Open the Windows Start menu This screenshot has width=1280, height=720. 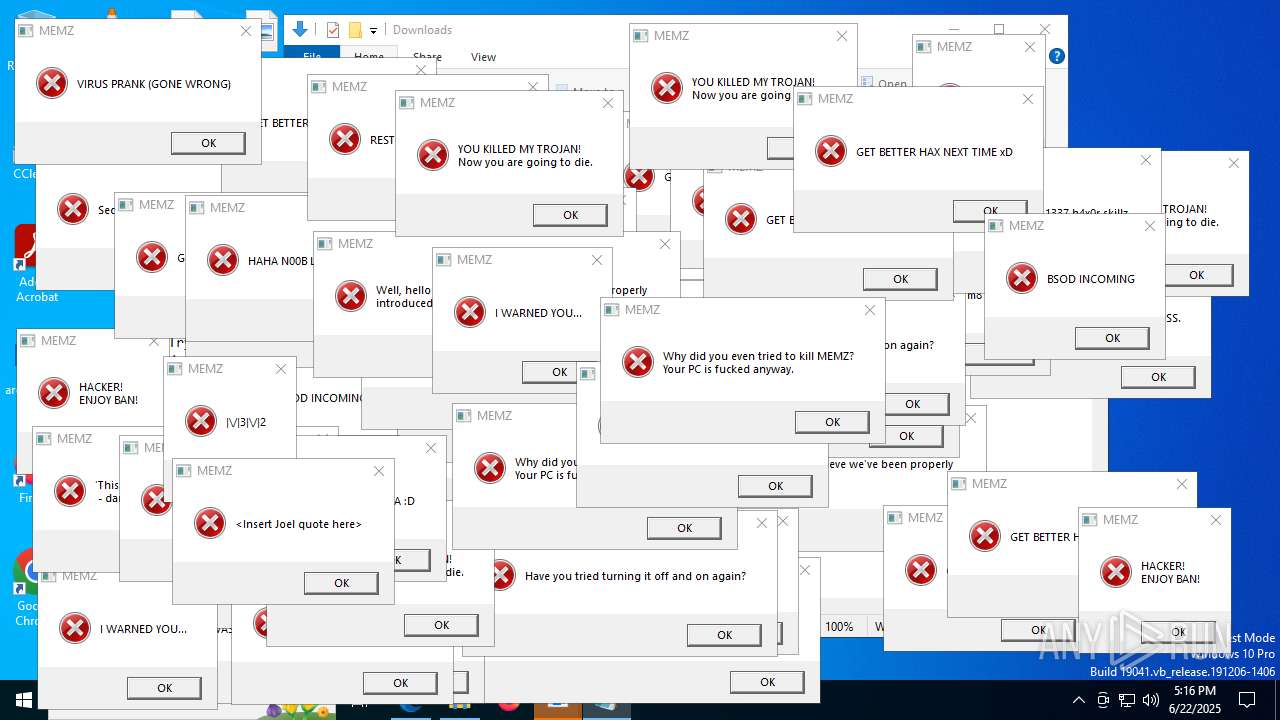click(23, 700)
